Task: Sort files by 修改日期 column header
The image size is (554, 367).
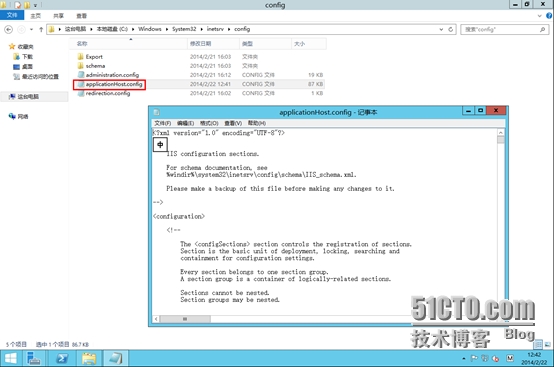Action: click(x=213, y=43)
